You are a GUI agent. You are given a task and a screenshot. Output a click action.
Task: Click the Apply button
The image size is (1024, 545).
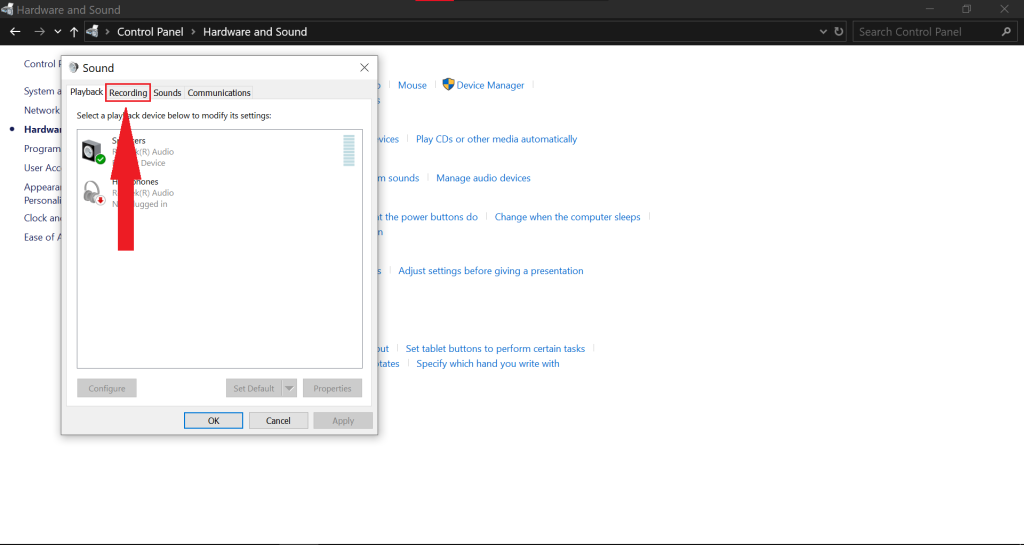tap(343, 420)
